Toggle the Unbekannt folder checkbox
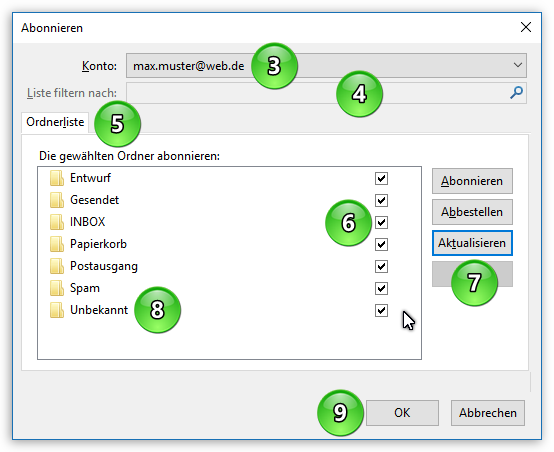The image size is (554, 452). [x=381, y=311]
